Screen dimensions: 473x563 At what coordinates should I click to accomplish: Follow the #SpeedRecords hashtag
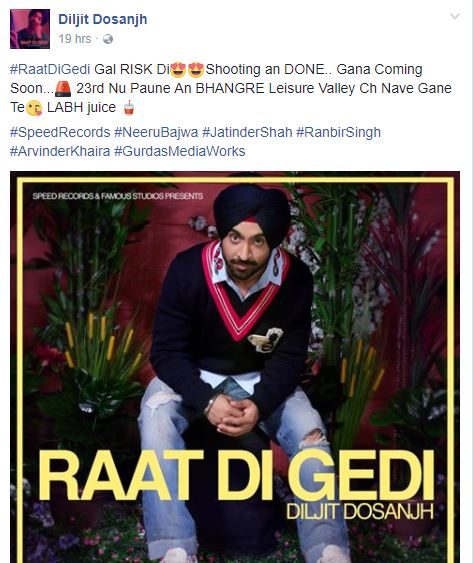(60, 132)
